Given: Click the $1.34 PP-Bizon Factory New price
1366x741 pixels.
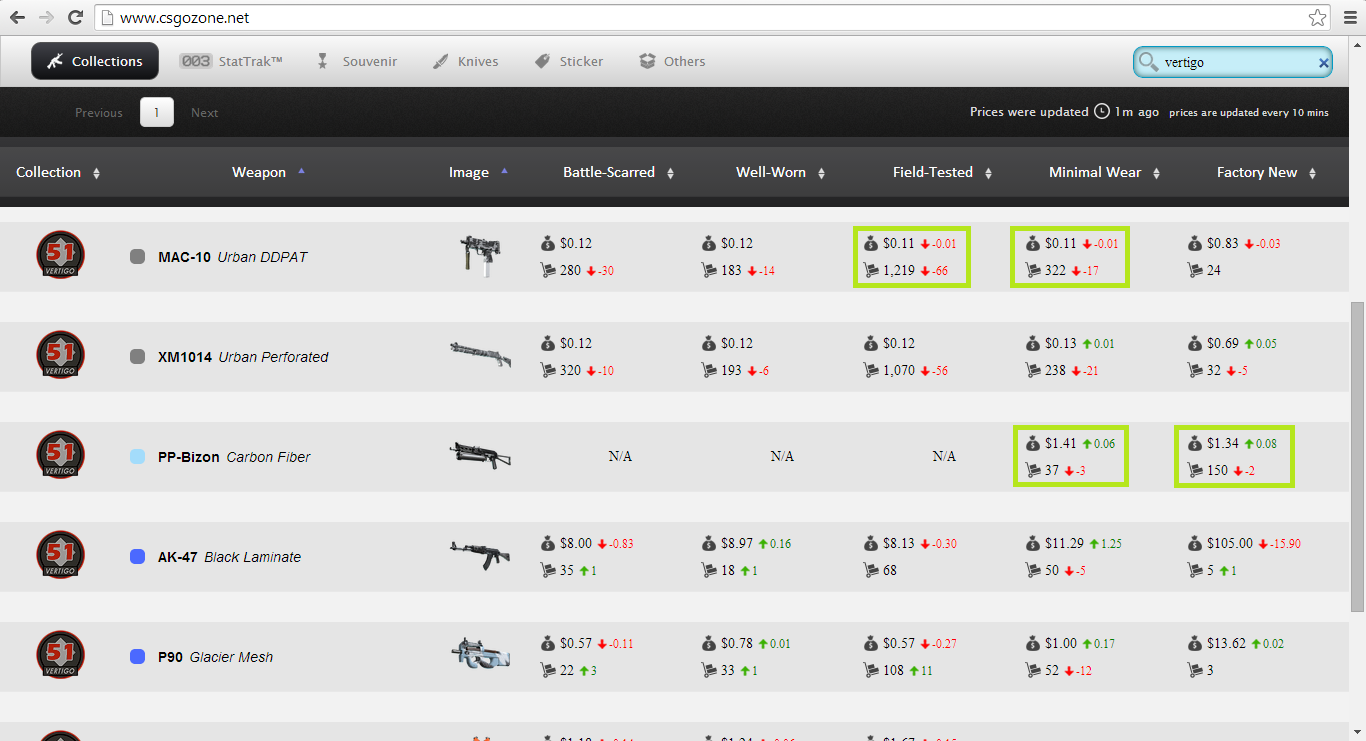Looking at the screenshot, I should [1223, 443].
